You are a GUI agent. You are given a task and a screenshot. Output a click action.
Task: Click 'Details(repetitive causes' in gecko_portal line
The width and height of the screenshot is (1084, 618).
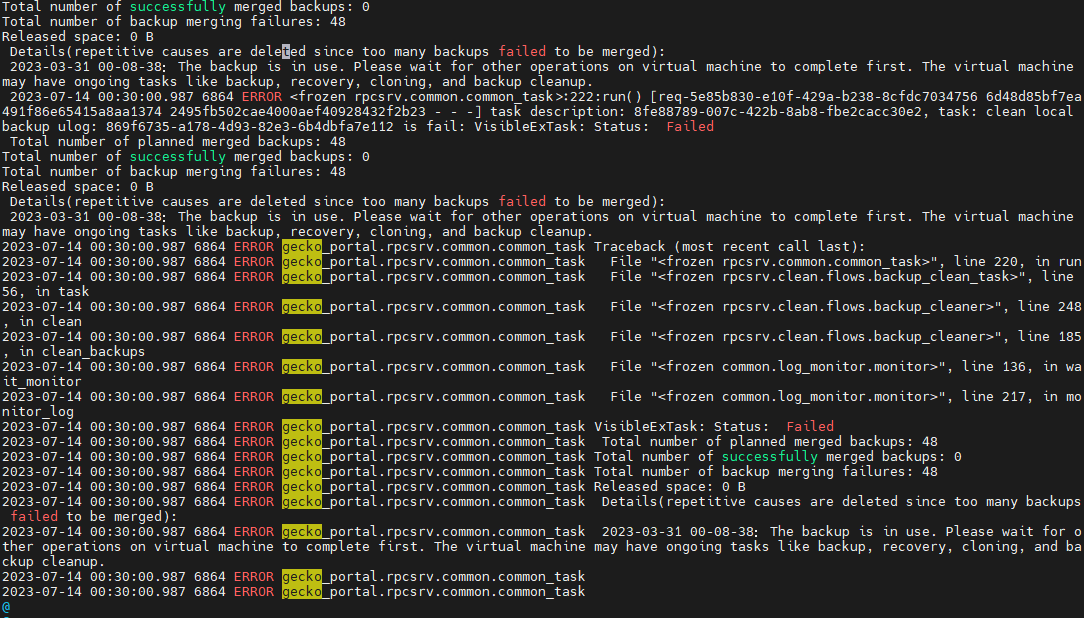pyautogui.click(x=702, y=502)
